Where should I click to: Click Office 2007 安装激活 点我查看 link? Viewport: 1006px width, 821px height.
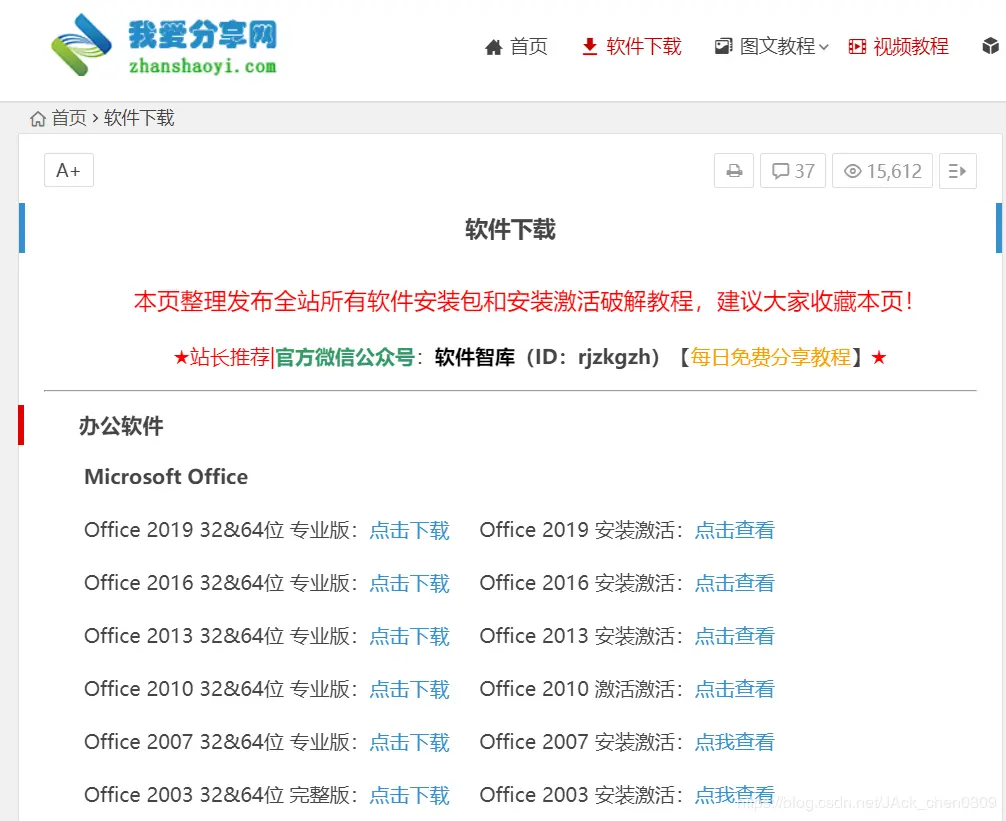[735, 743]
